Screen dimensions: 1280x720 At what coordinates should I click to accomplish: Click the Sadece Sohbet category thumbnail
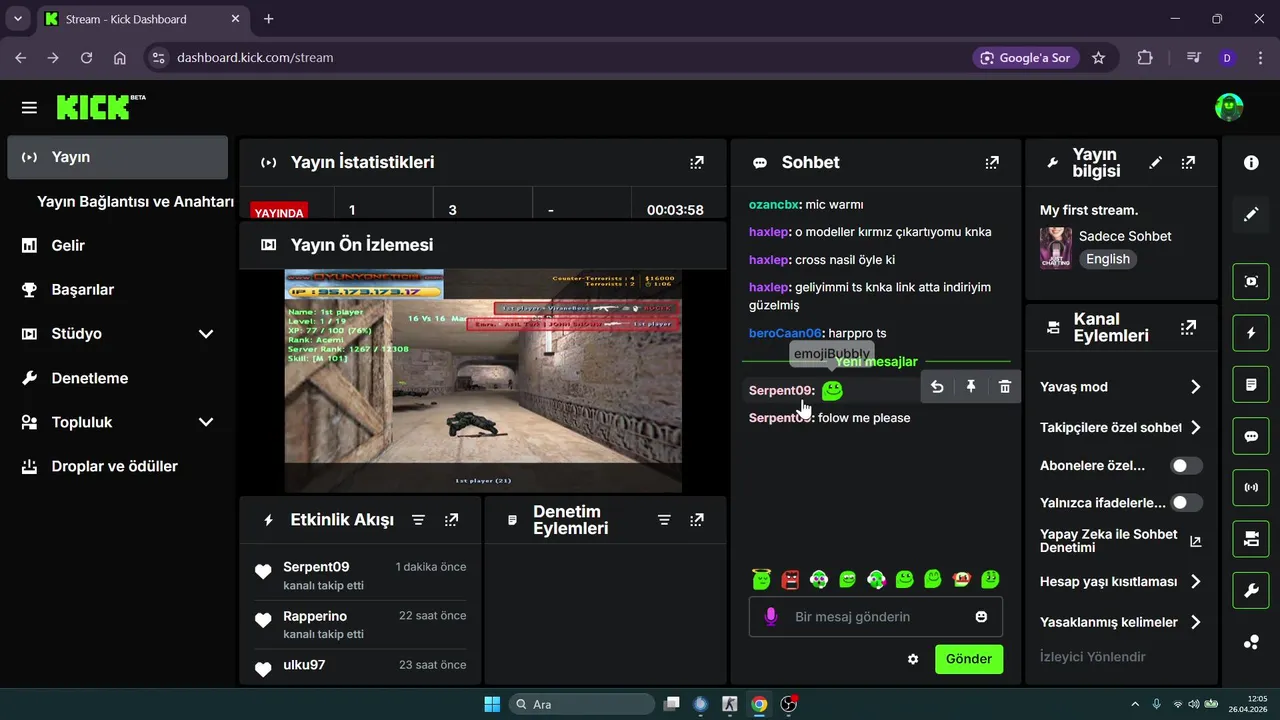pyautogui.click(x=1056, y=248)
